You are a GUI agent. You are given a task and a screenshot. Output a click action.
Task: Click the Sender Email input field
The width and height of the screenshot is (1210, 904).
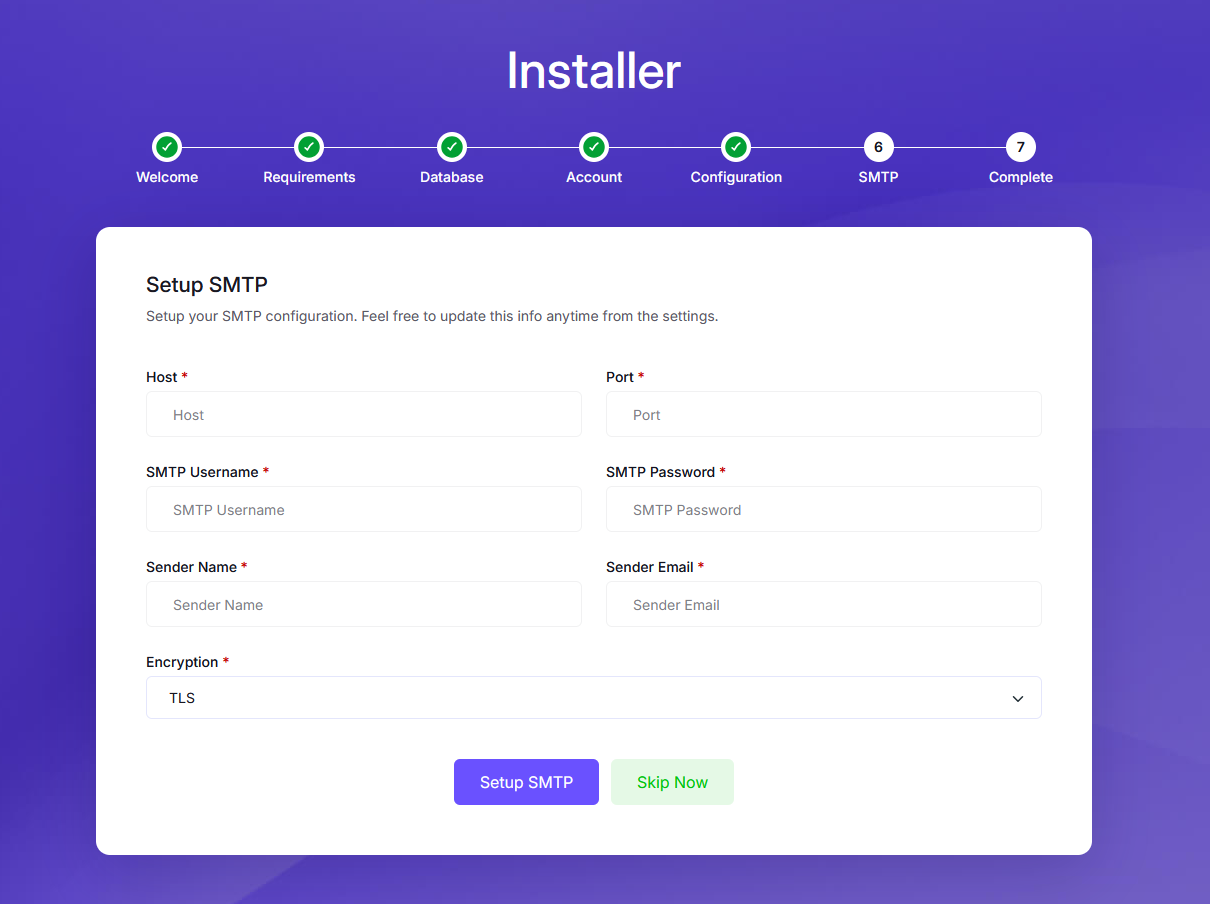[x=823, y=604]
